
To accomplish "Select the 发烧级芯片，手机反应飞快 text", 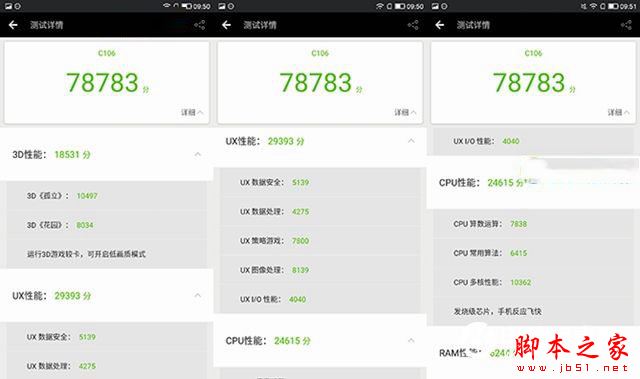I will [x=497, y=311].
